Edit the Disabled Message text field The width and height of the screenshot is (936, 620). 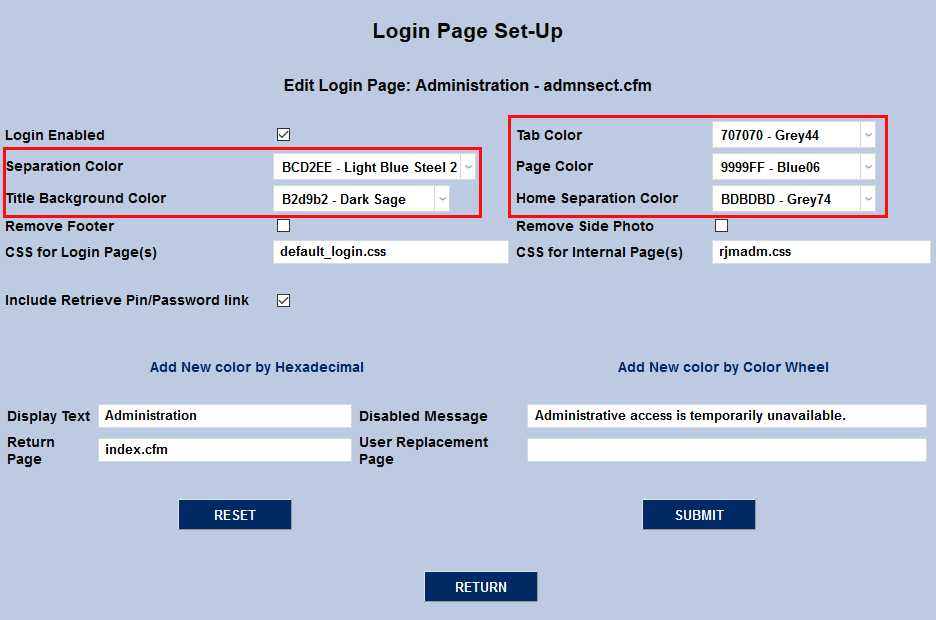click(726, 416)
